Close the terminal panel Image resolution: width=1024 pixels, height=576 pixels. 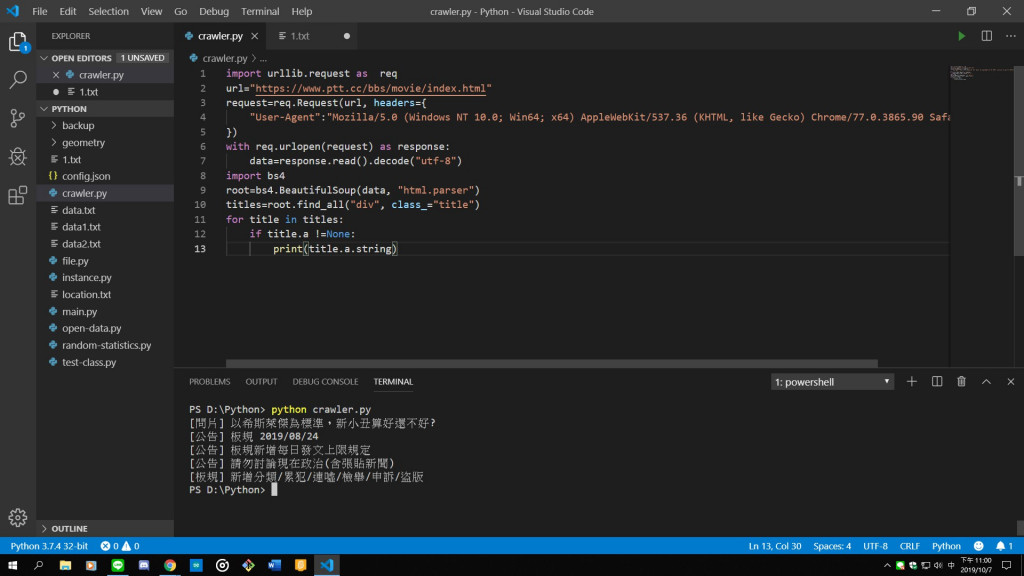[x=1010, y=381]
